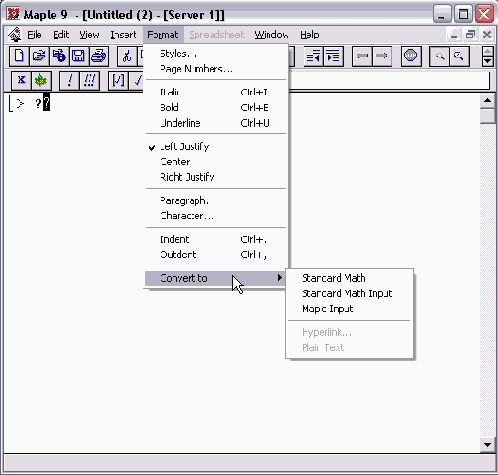Screen dimensions: 498x475
Task: Minimize the inner document window
Action: [x=454, y=35]
